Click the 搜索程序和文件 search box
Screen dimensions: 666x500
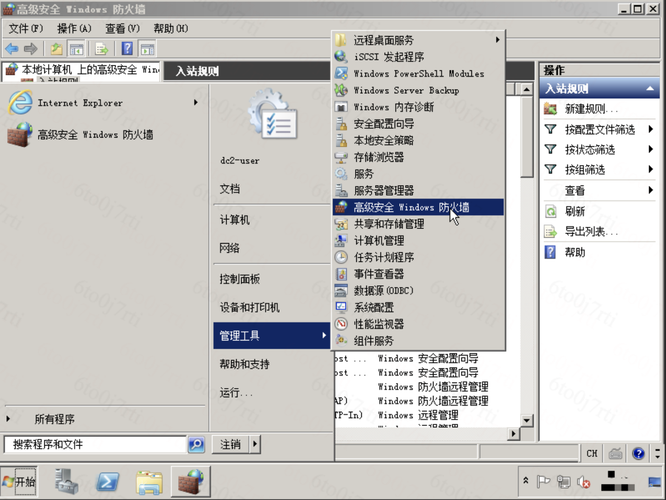95,444
